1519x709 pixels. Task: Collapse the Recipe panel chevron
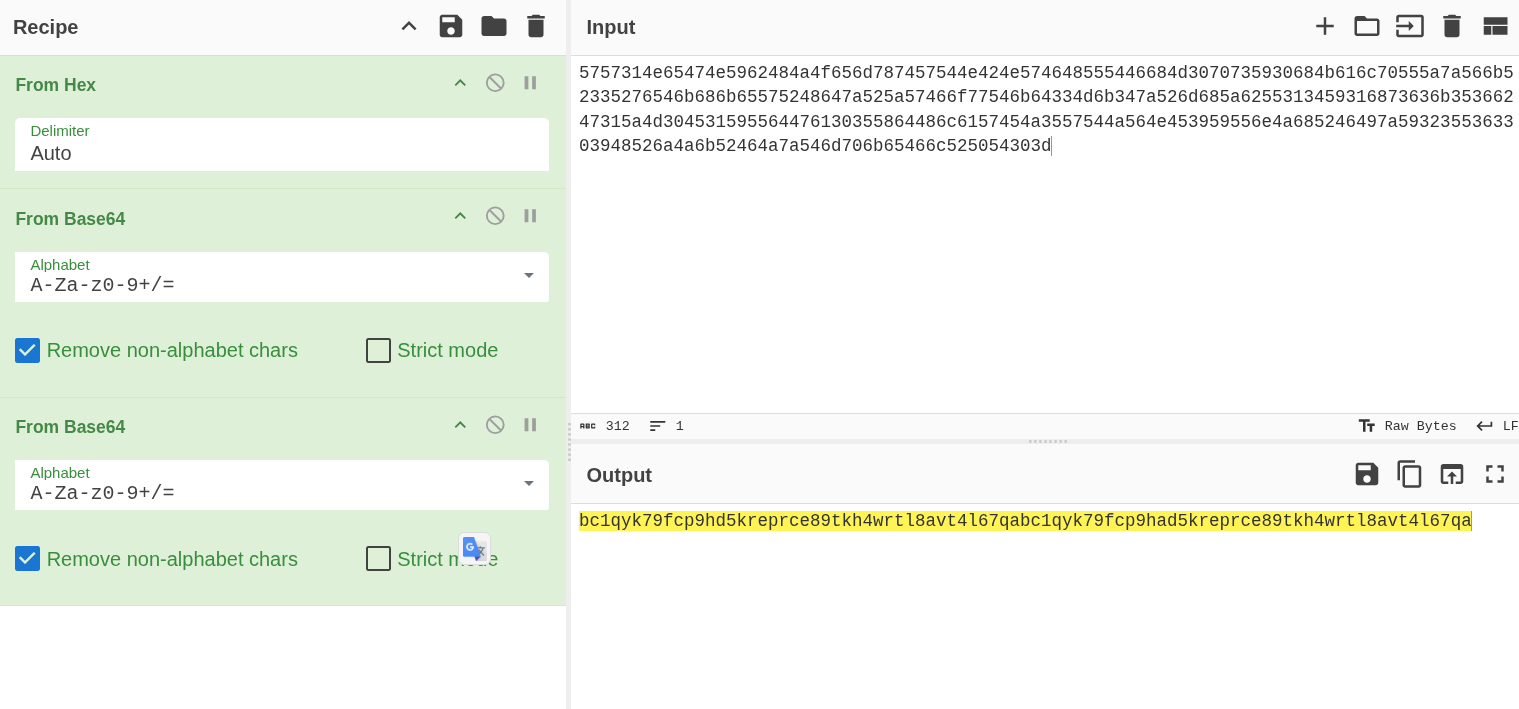pos(408,26)
